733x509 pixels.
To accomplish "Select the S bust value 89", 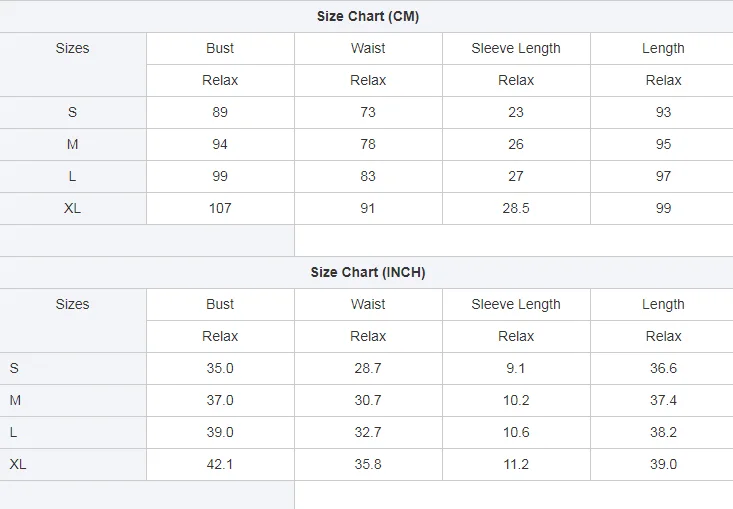I will pyautogui.click(x=220, y=112).
